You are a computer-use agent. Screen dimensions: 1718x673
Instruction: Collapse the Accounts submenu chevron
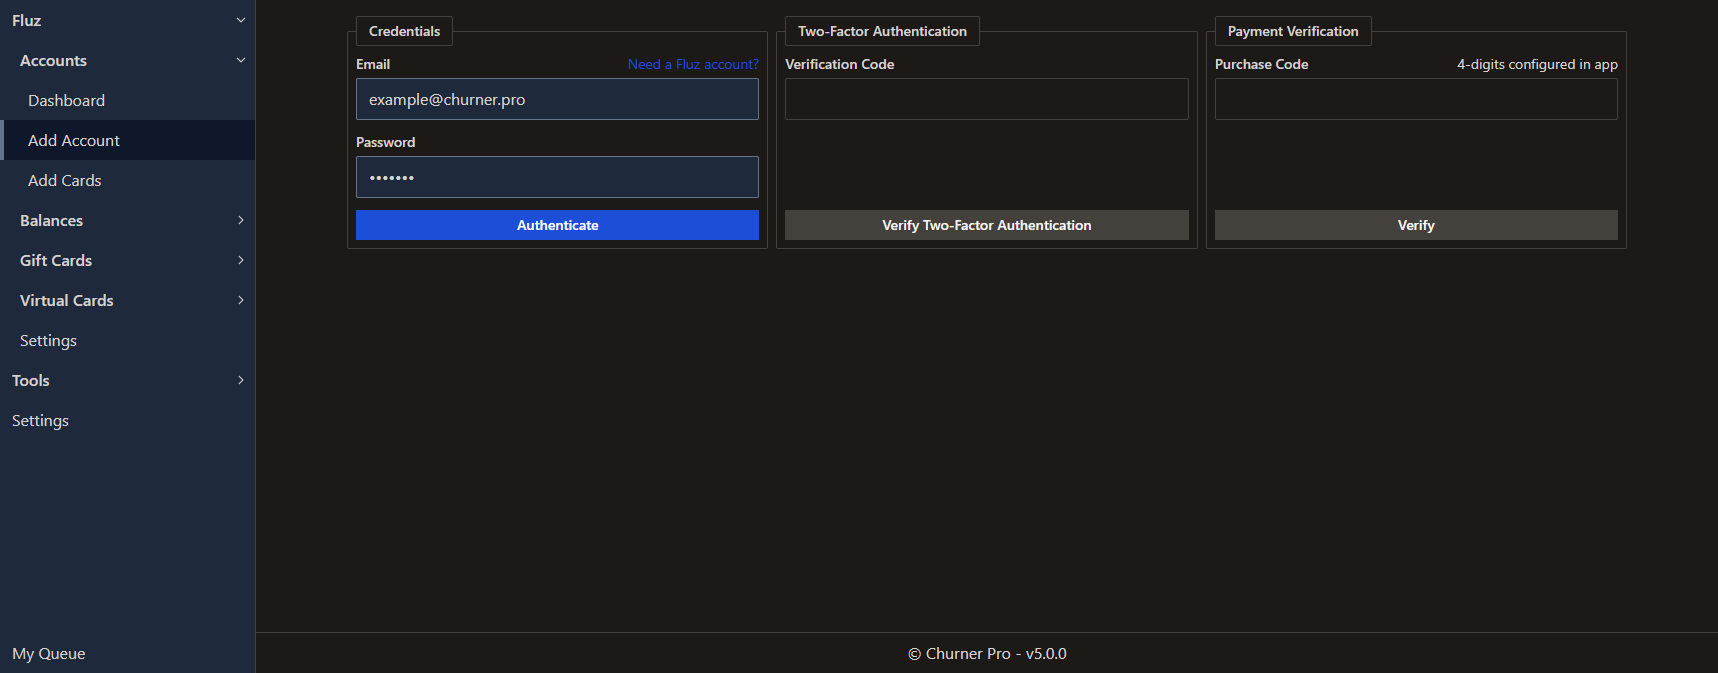[x=240, y=60]
